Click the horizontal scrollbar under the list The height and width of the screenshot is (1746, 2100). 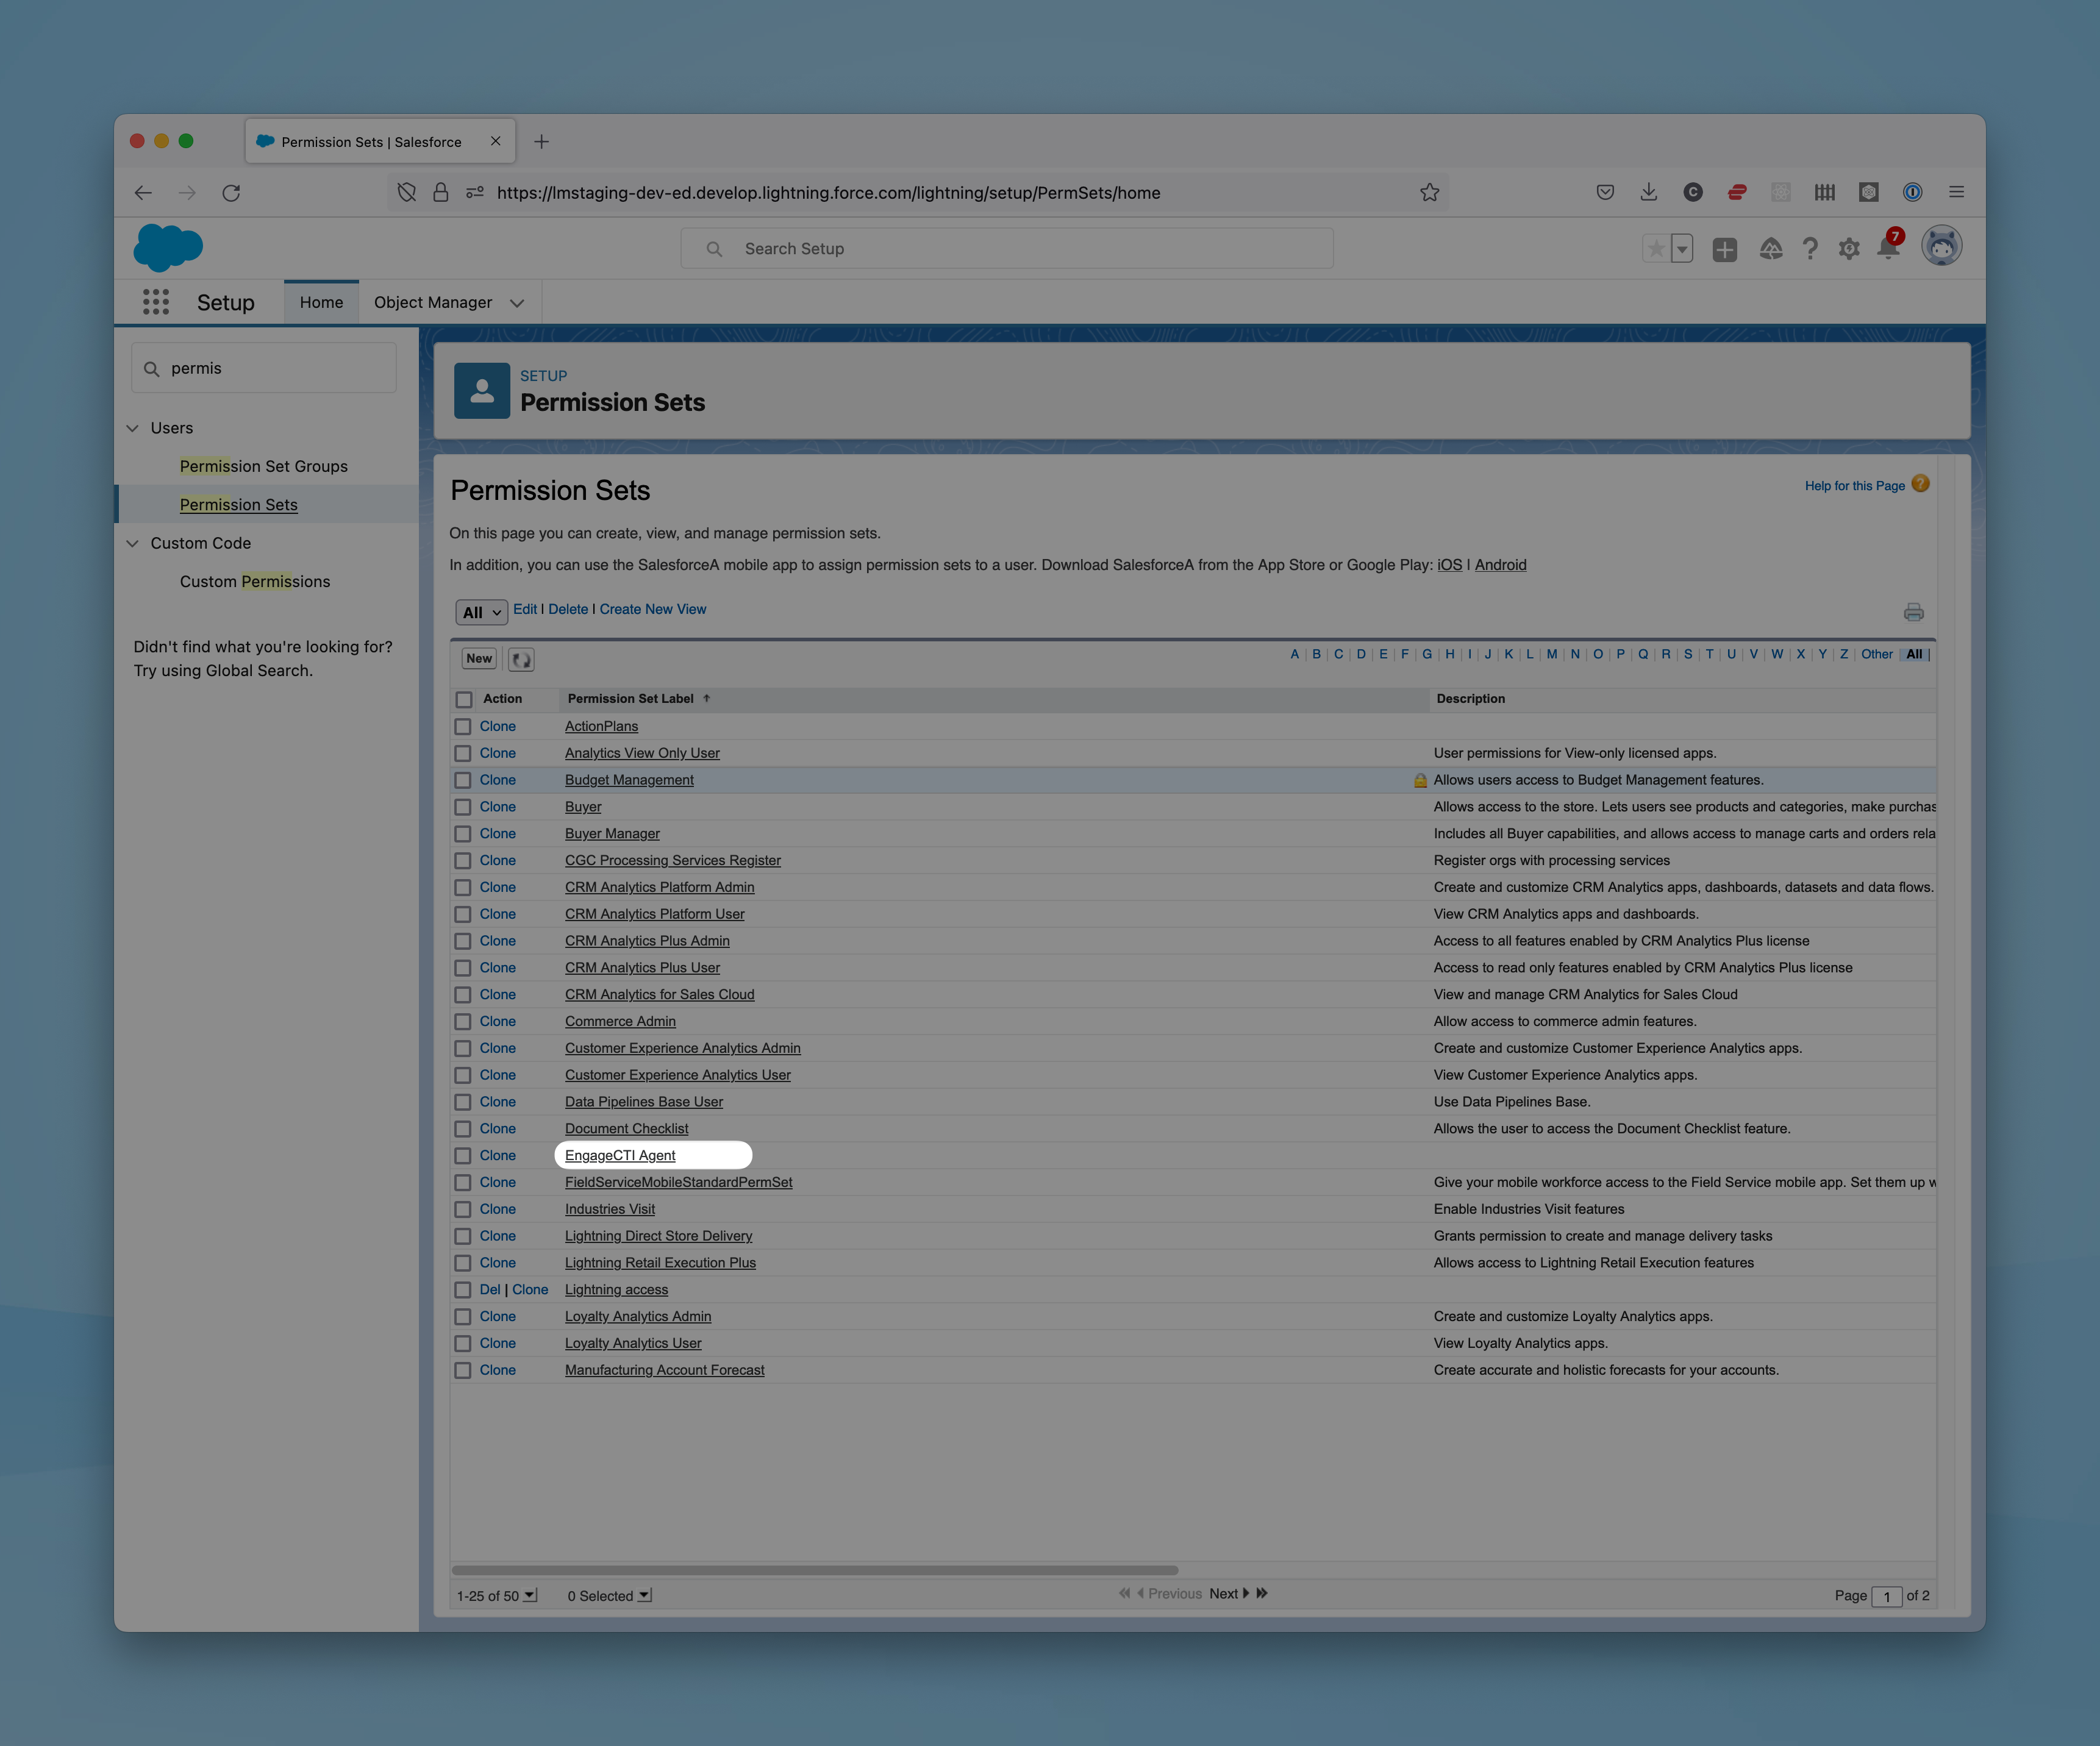click(x=814, y=1570)
